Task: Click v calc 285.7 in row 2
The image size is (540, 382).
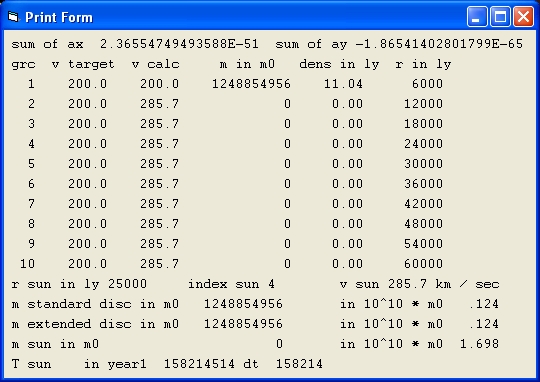Action: tap(159, 104)
